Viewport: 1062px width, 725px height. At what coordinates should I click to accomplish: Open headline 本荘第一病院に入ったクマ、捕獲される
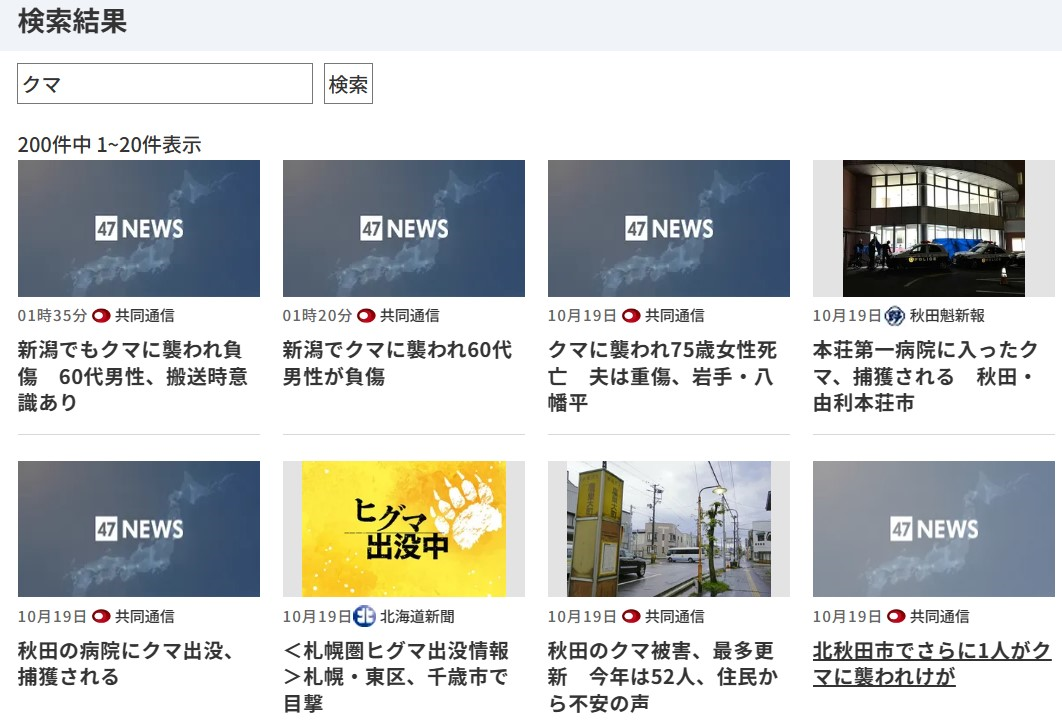point(926,376)
